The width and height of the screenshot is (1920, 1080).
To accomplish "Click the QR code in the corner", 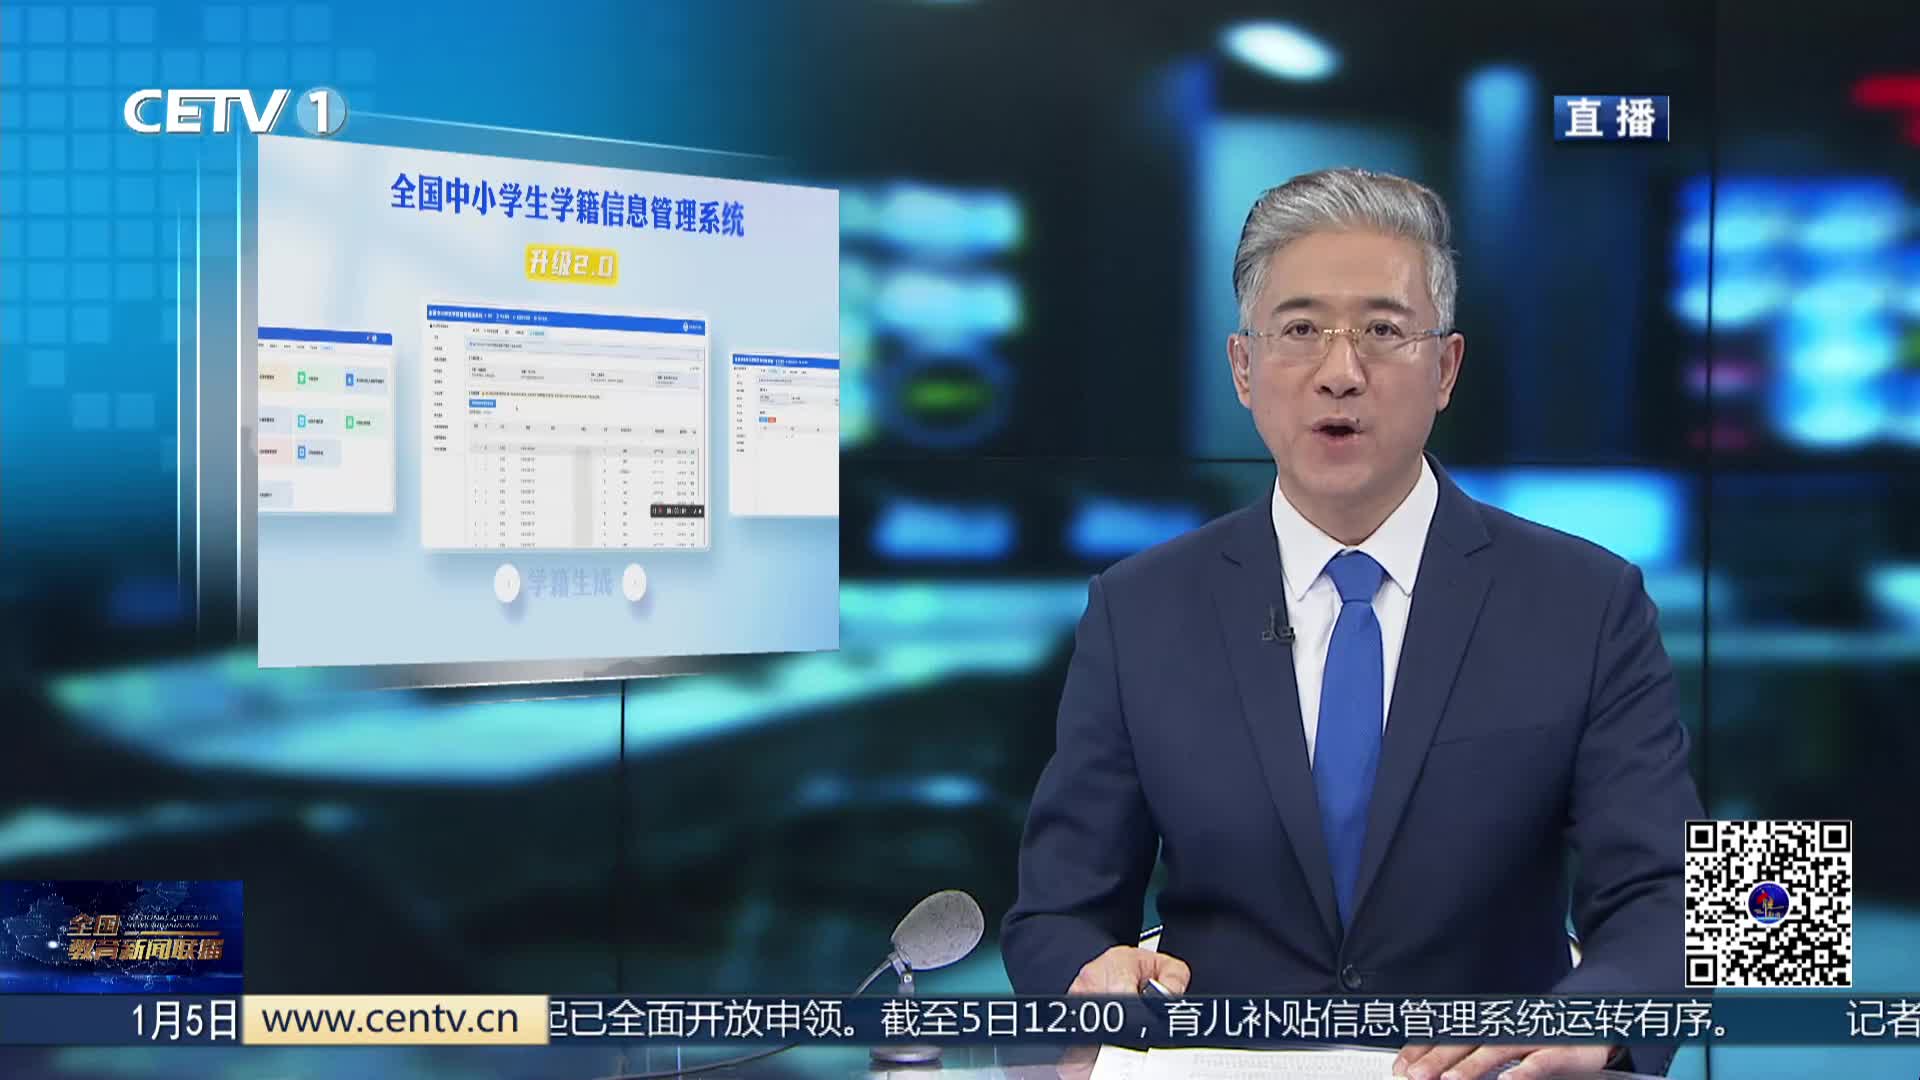I will (1767, 903).
